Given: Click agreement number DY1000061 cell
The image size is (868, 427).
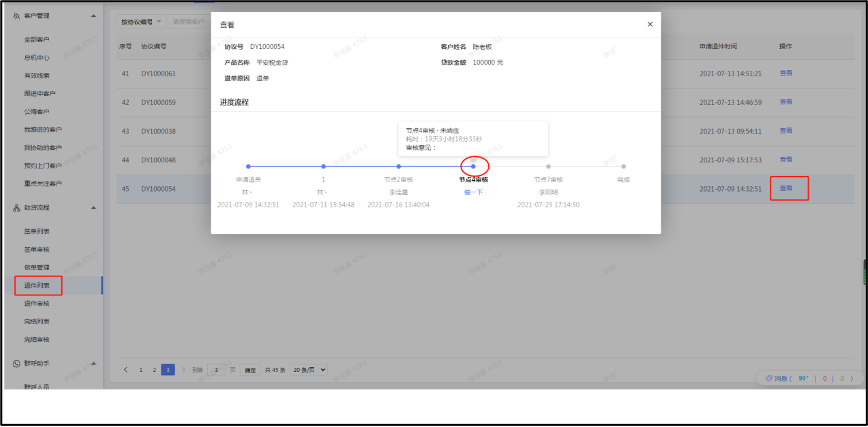Looking at the screenshot, I should coord(158,74).
